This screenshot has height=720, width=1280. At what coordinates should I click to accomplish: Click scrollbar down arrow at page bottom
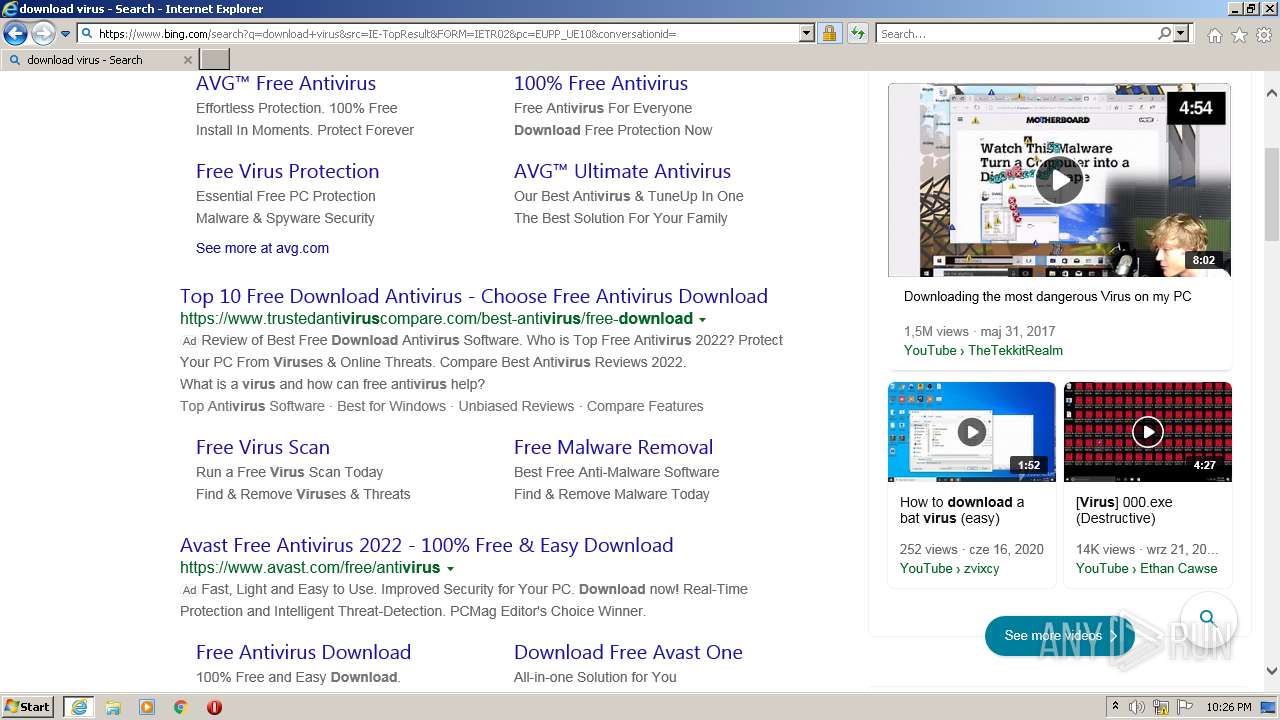pyautogui.click(x=1272, y=672)
